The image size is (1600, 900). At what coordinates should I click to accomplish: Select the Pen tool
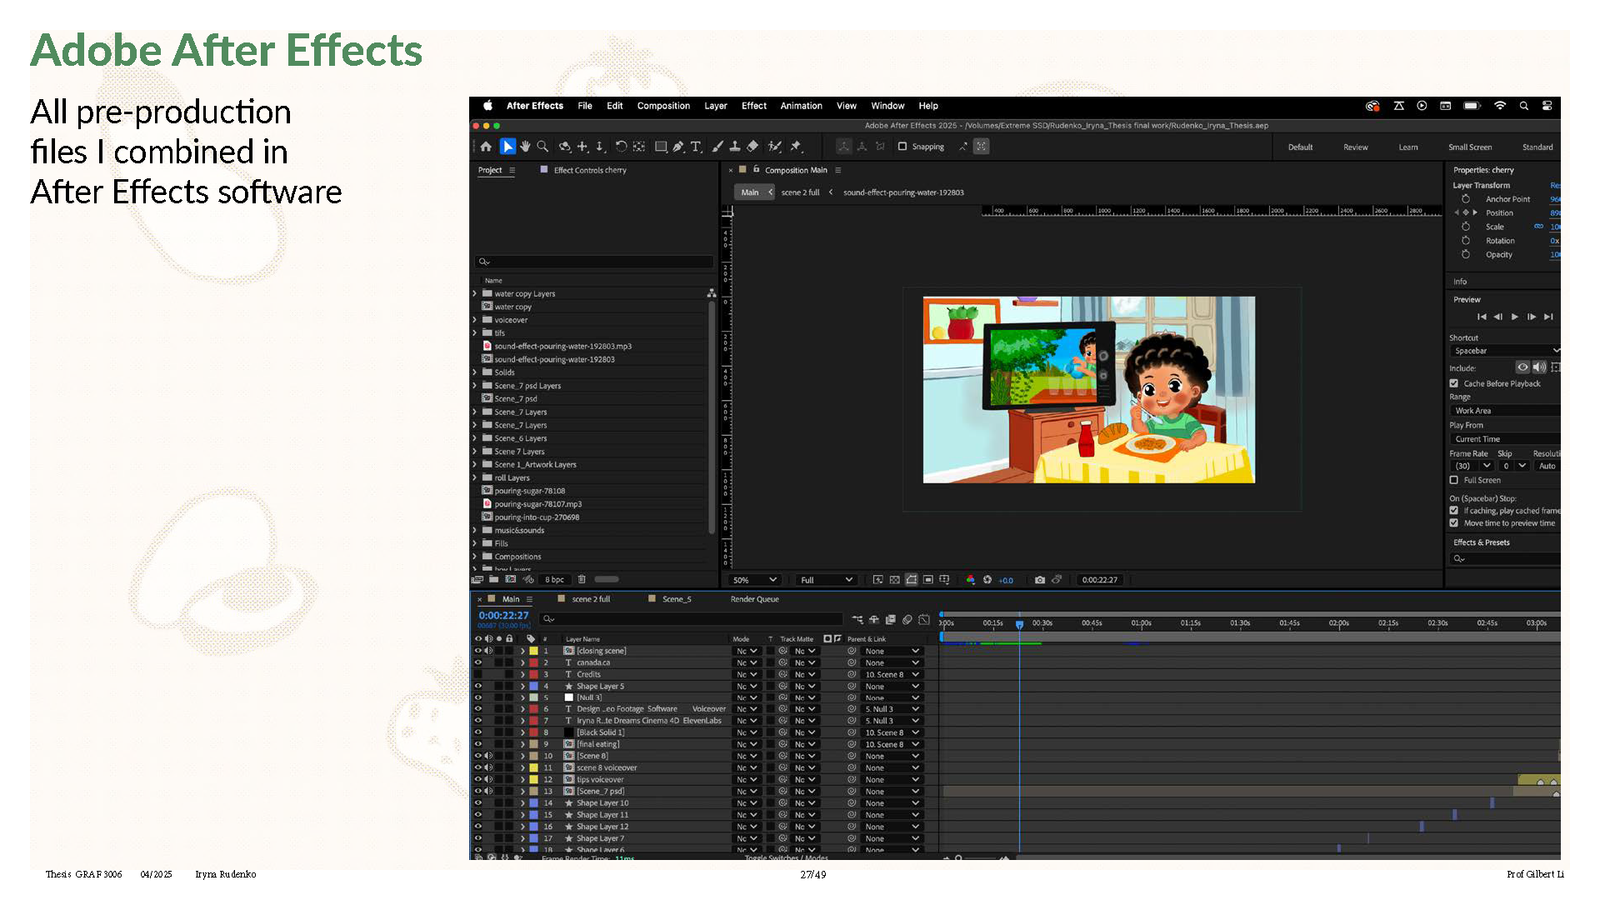pos(678,147)
